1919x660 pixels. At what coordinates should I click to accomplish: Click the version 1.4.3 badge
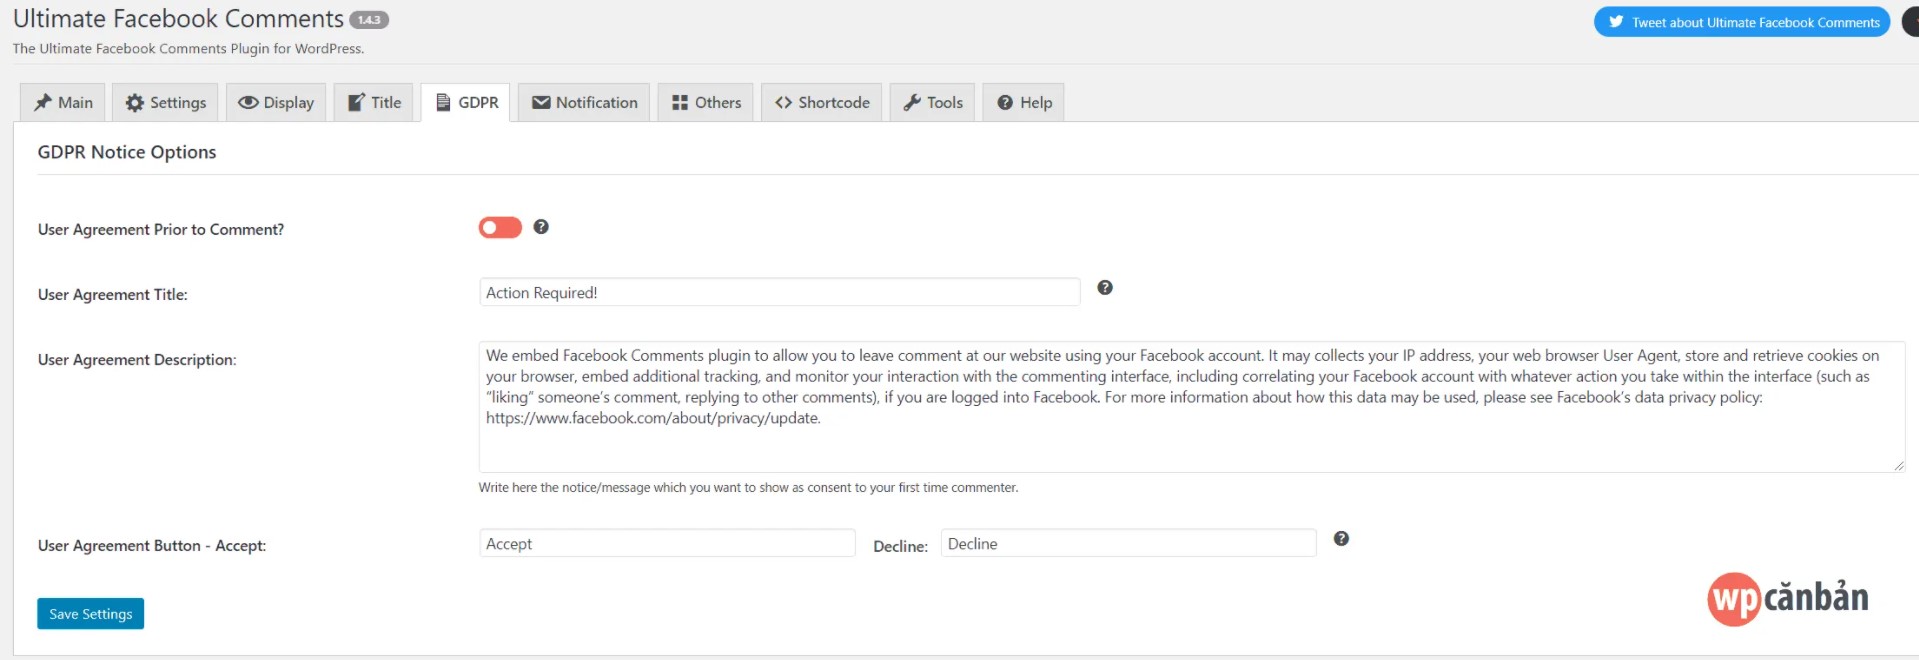[x=369, y=20]
